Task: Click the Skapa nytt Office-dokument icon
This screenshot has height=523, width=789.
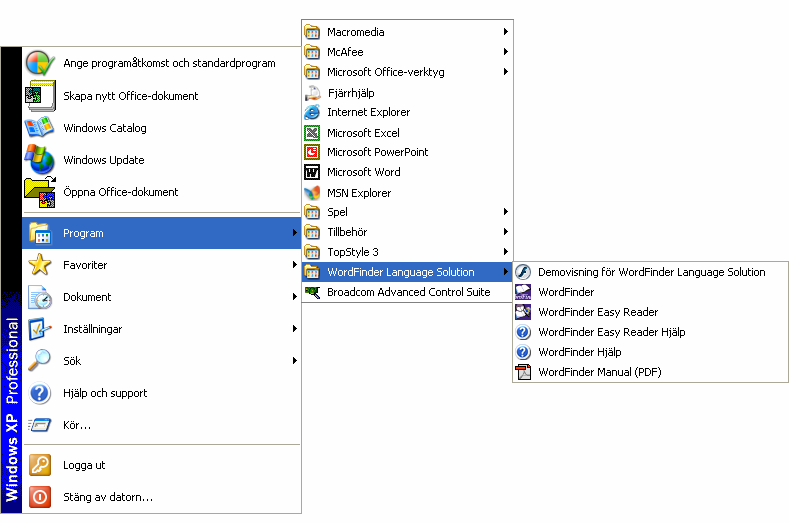Action: click(x=40, y=96)
